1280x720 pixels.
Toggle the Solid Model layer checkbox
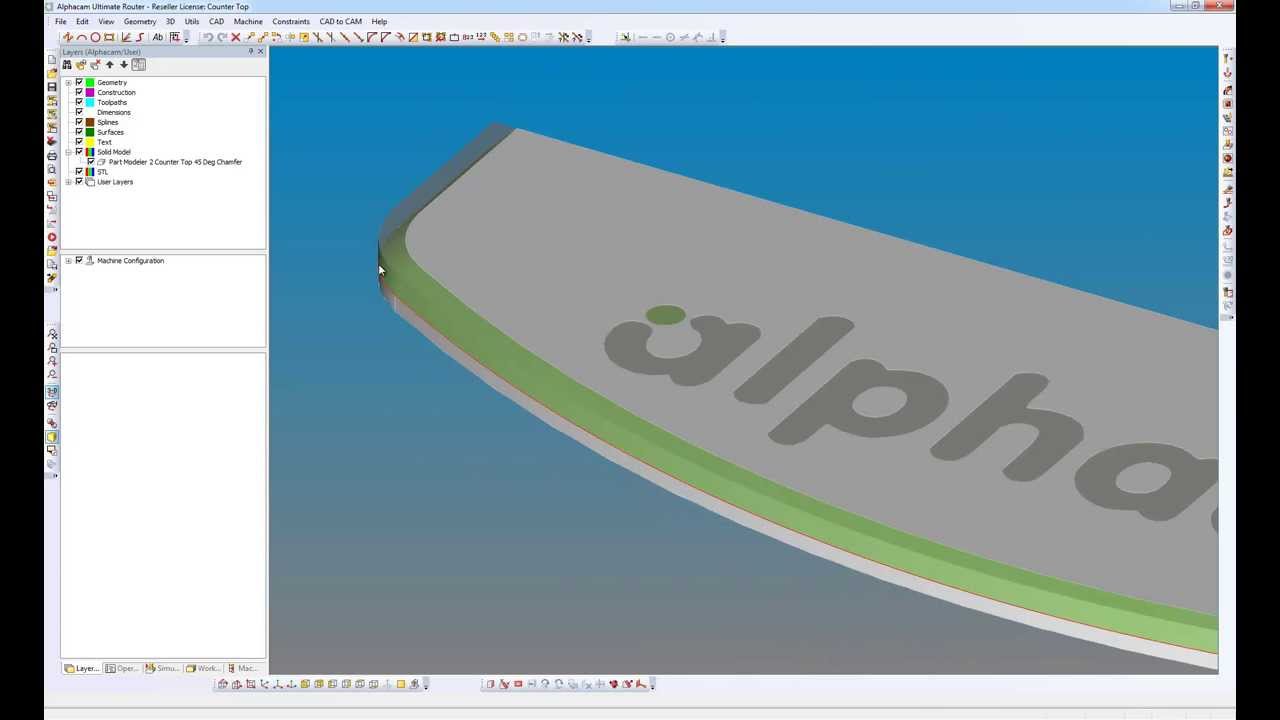tap(79, 152)
